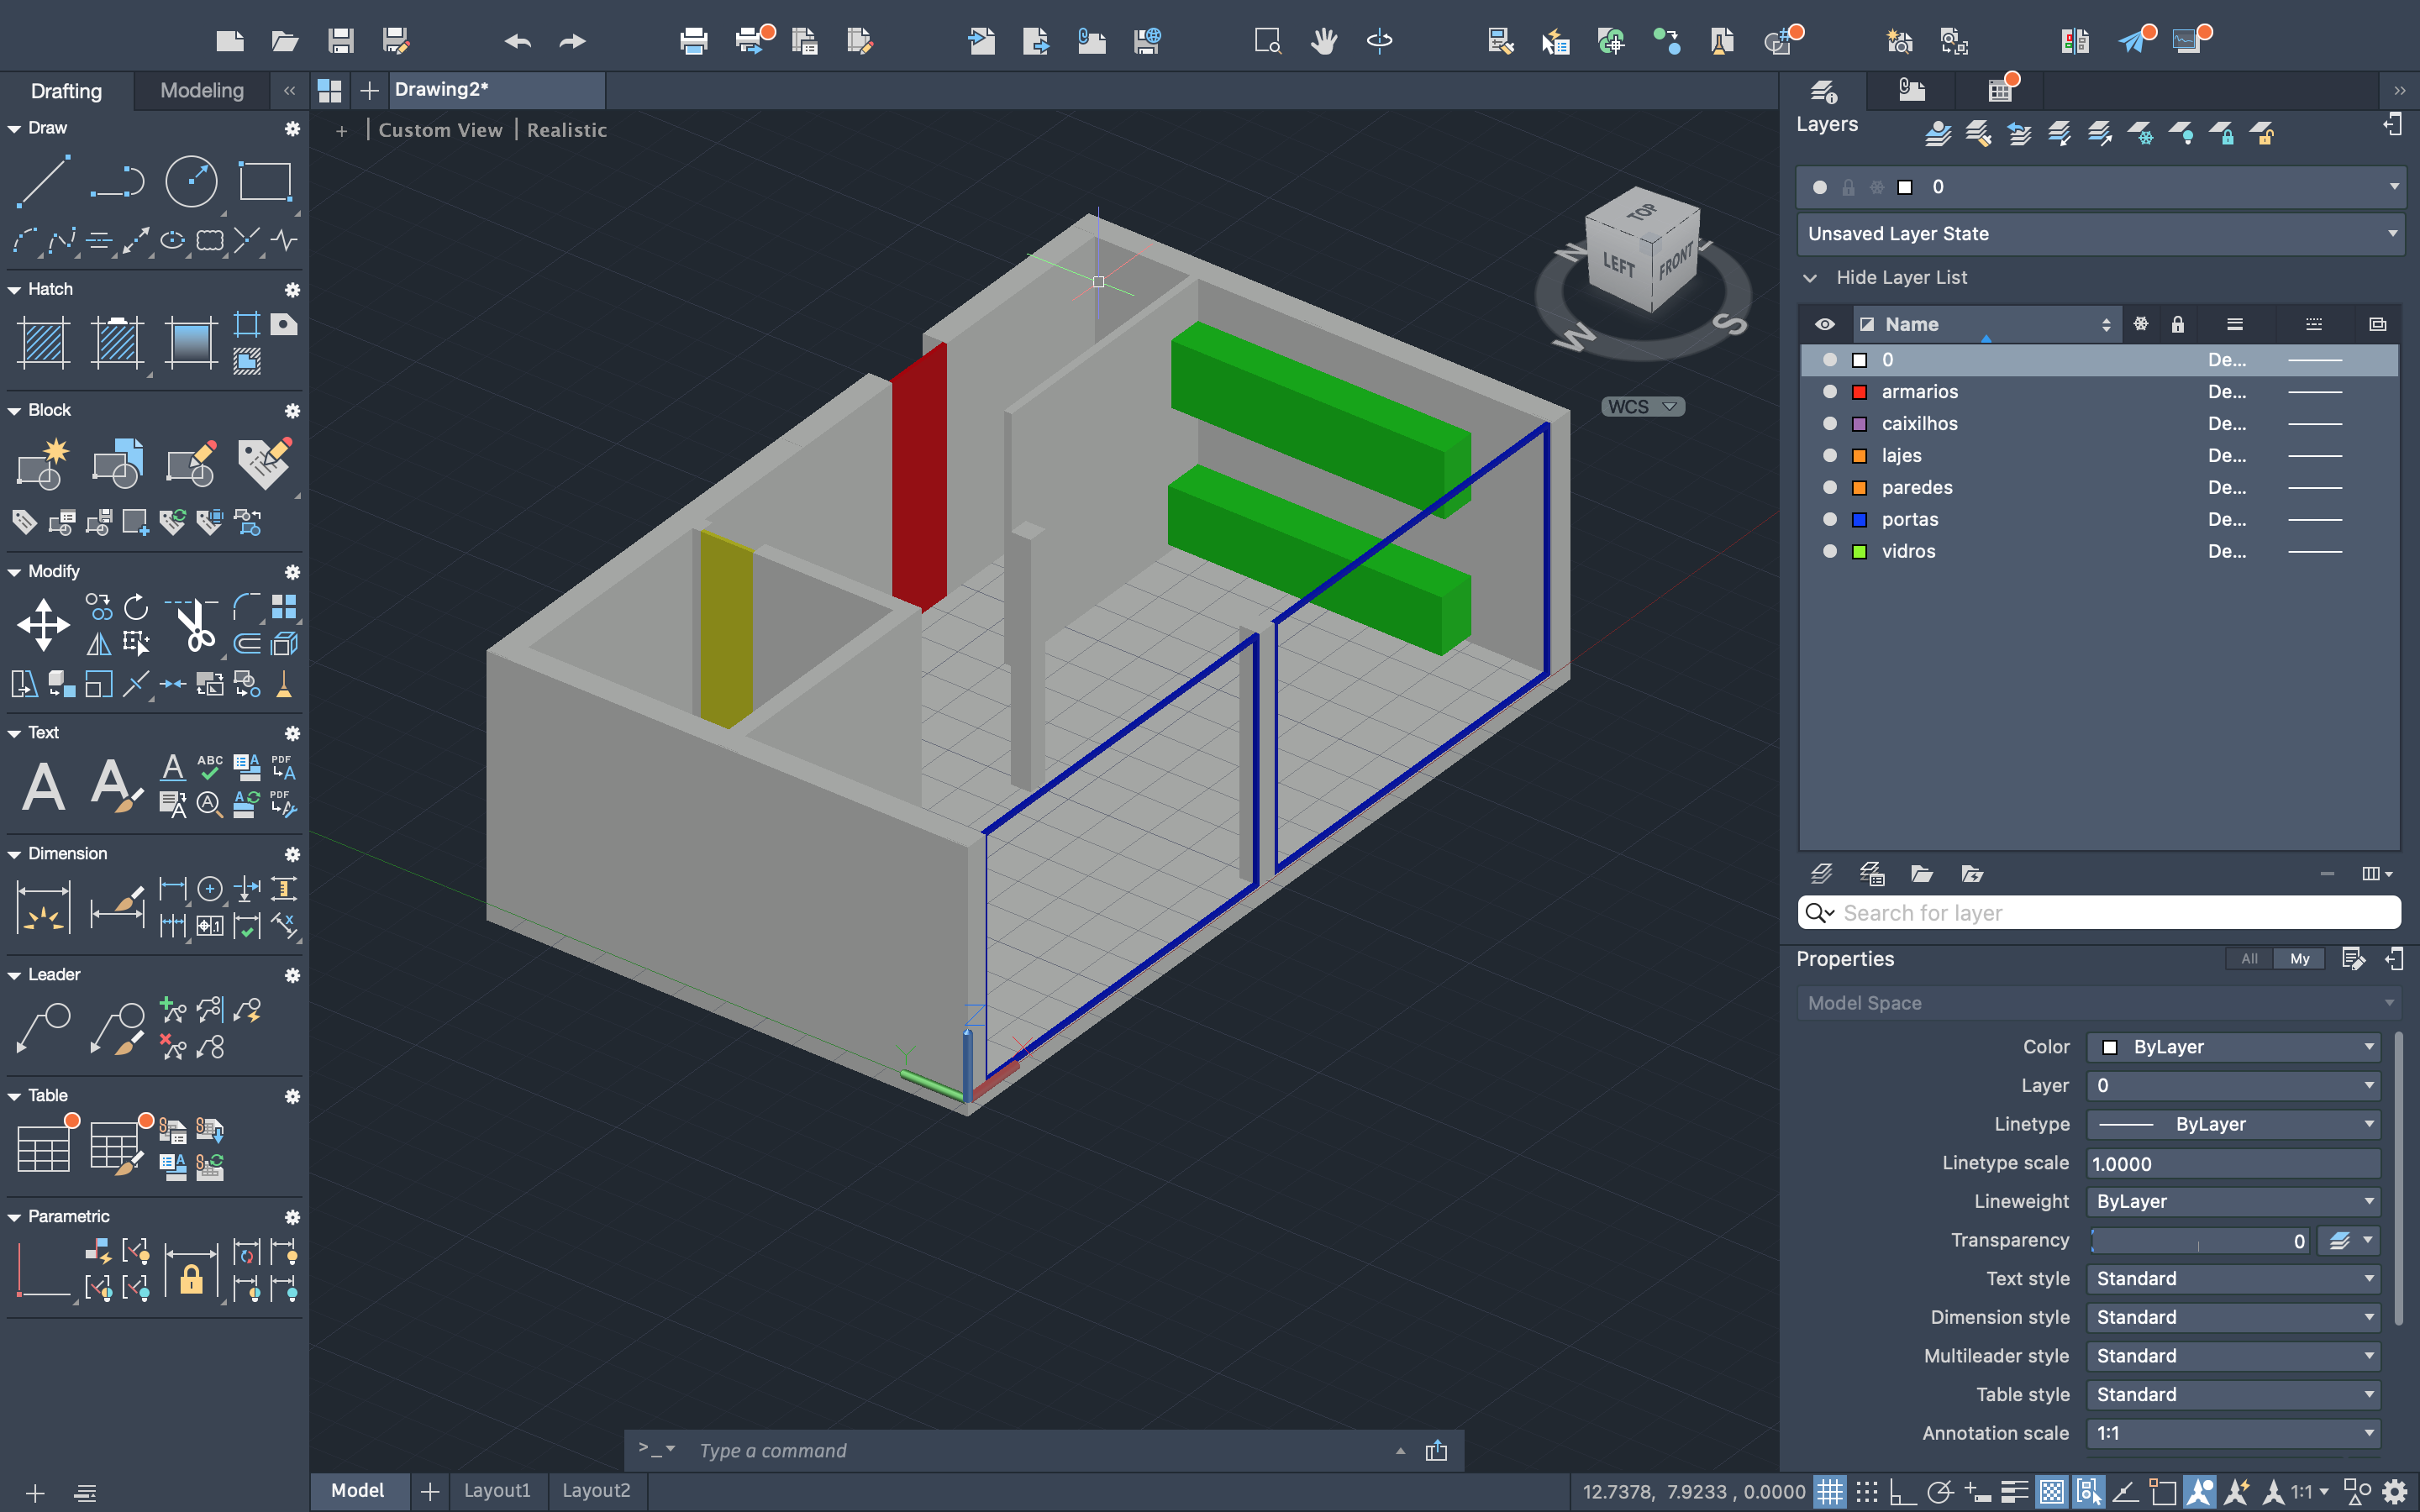Choose the Hatch pattern tool
2420x1512 pixels.
(43, 342)
